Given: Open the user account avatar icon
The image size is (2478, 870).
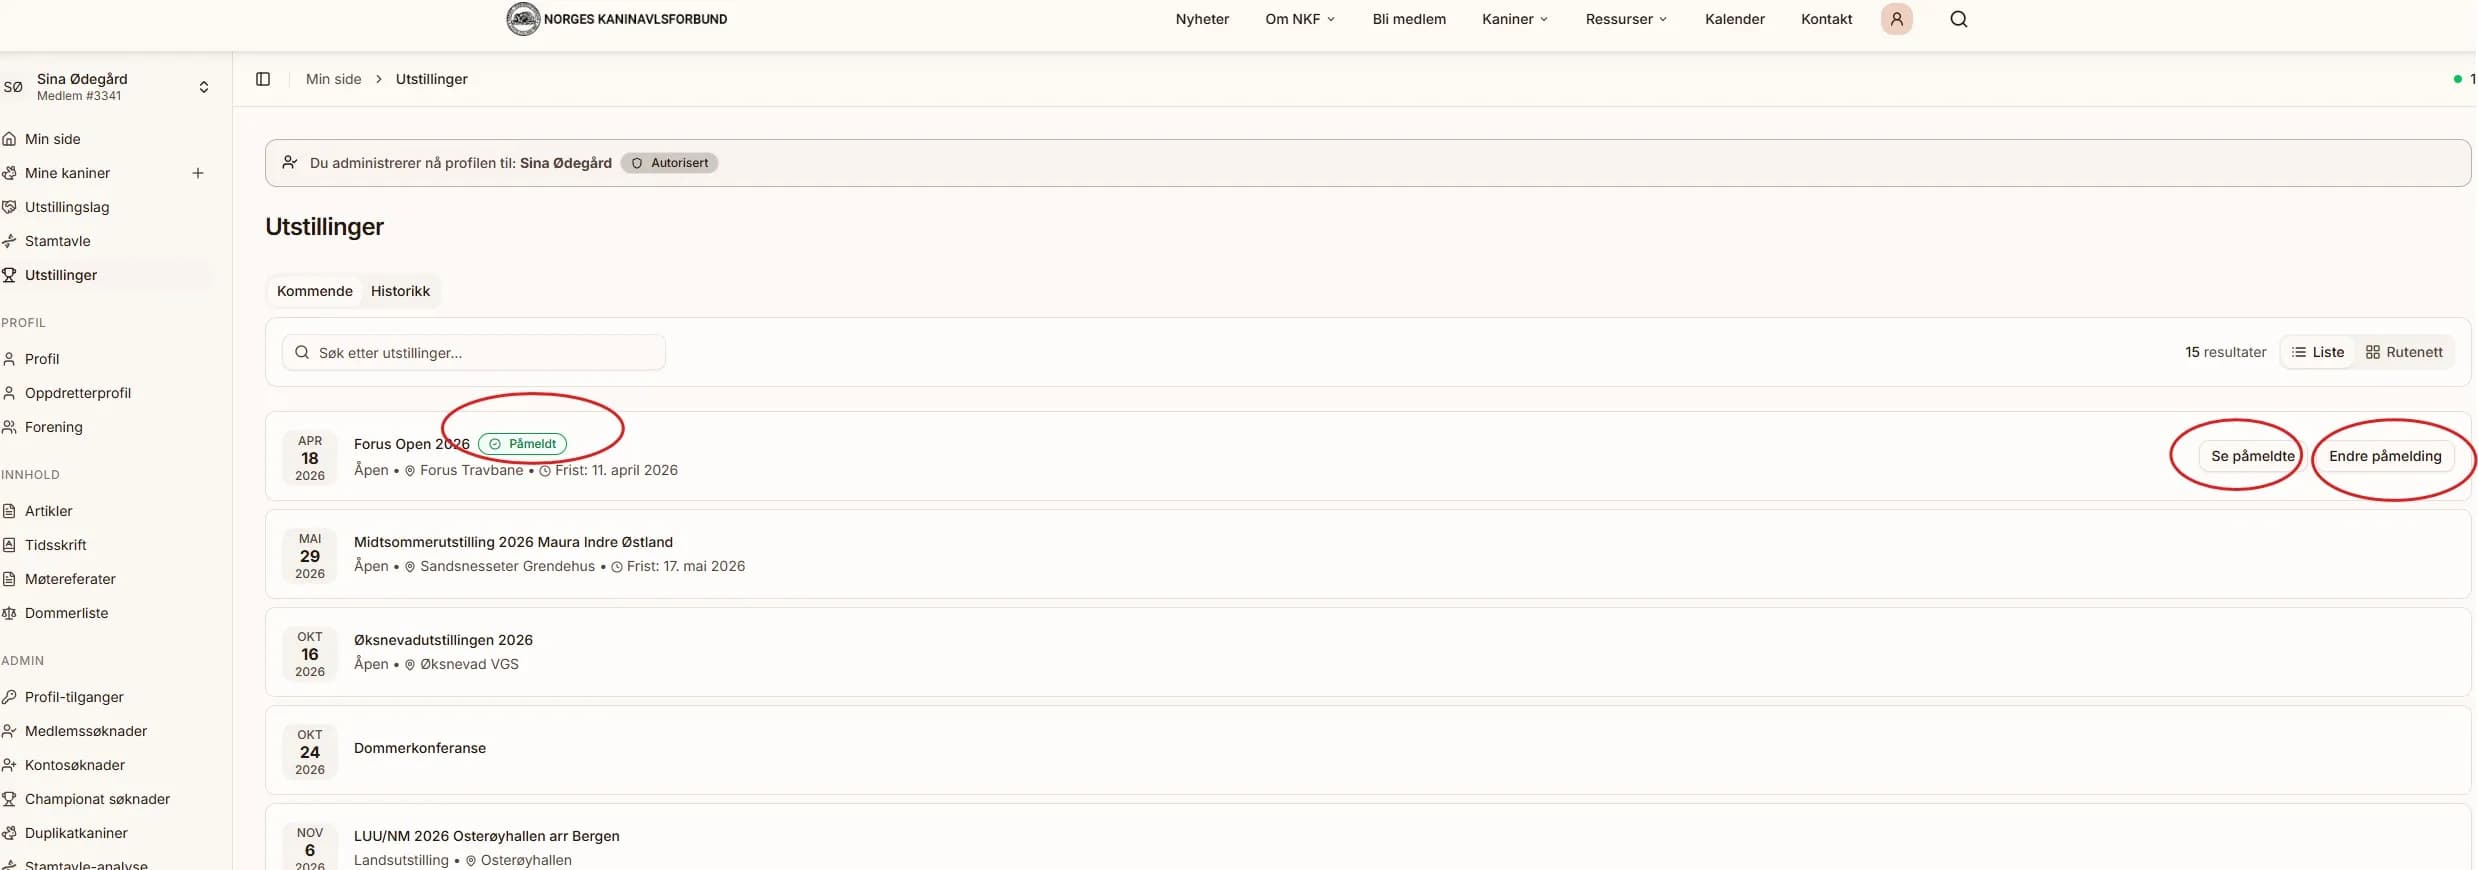Looking at the screenshot, I should point(1896,19).
